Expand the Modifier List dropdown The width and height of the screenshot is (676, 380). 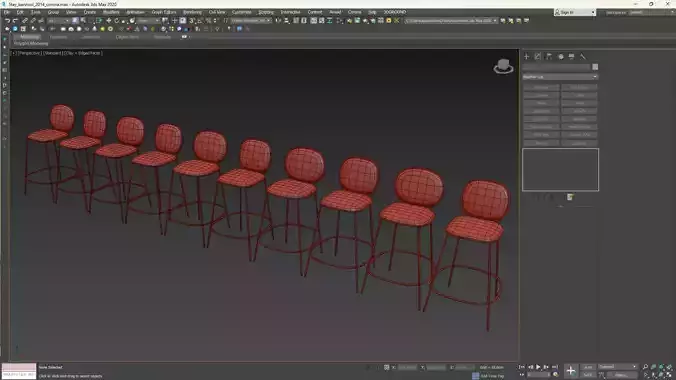[x=560, y=77]
